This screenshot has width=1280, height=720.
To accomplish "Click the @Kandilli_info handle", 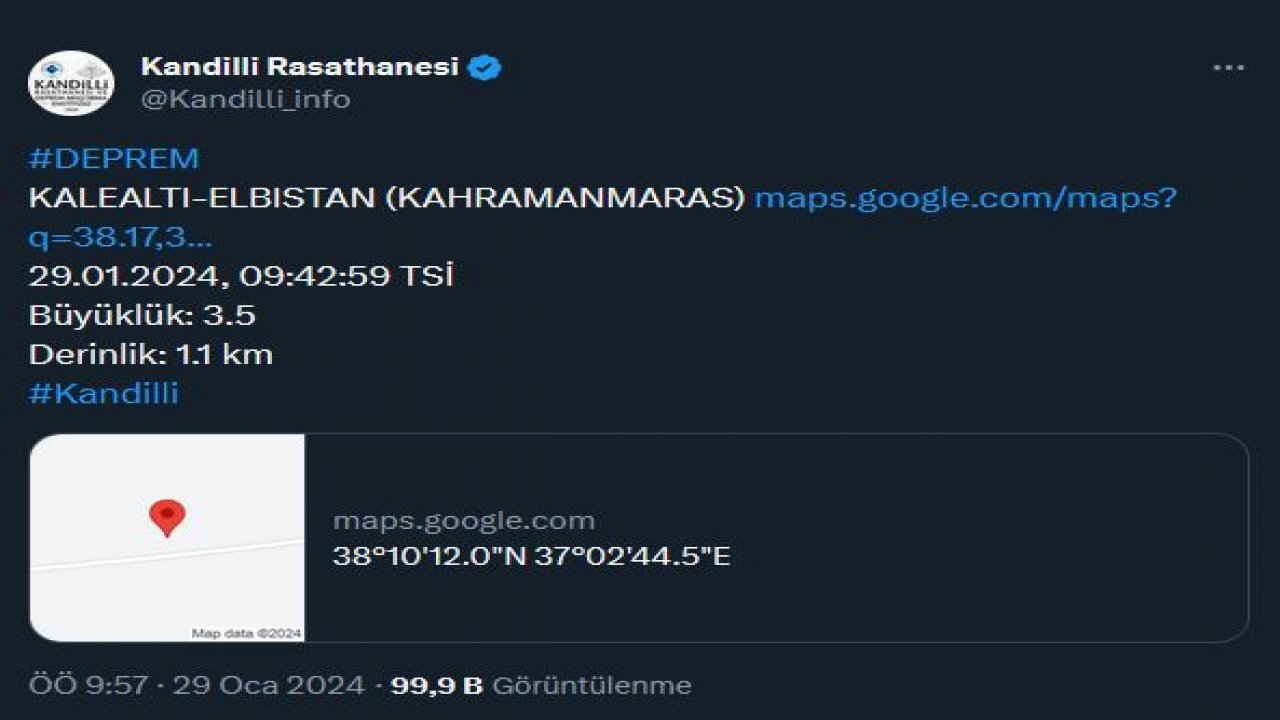I will point(246,99).
